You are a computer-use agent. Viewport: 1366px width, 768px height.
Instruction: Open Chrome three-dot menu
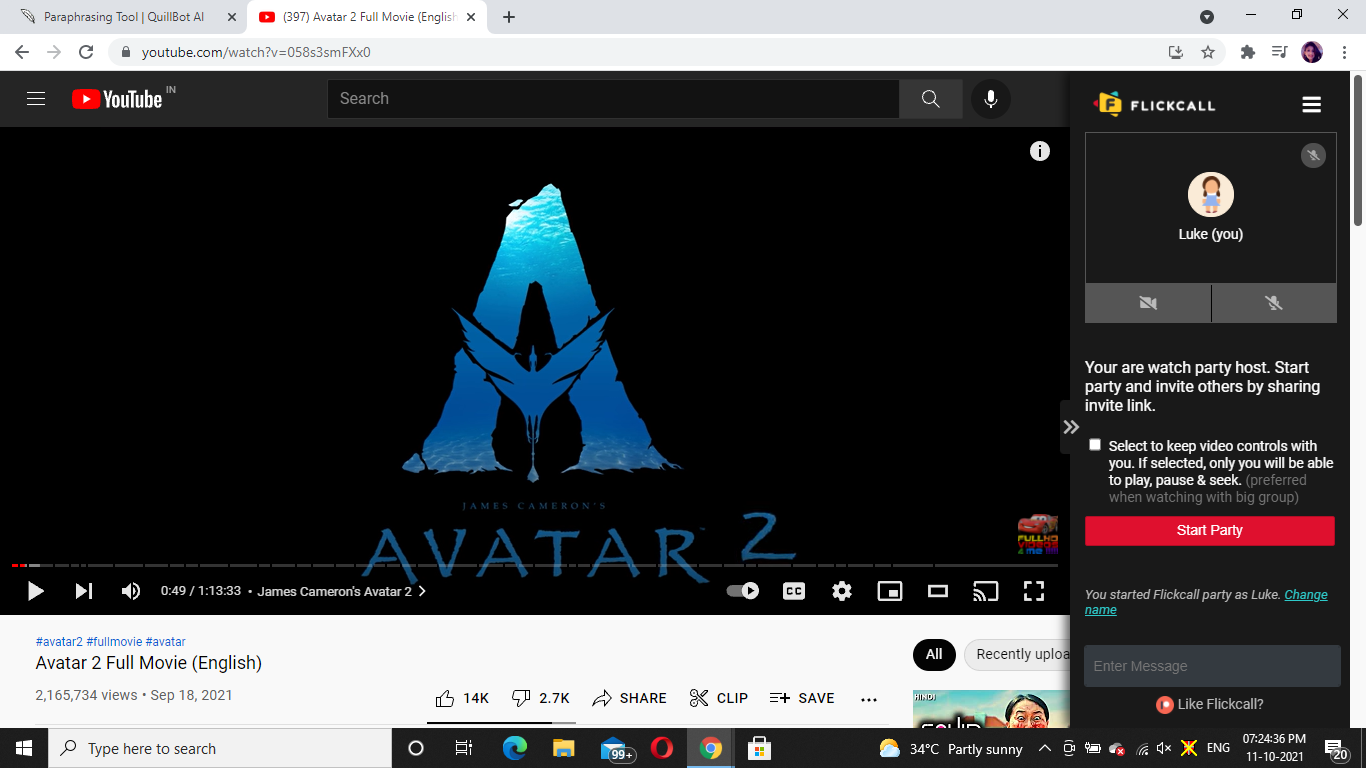[1345, 52]
